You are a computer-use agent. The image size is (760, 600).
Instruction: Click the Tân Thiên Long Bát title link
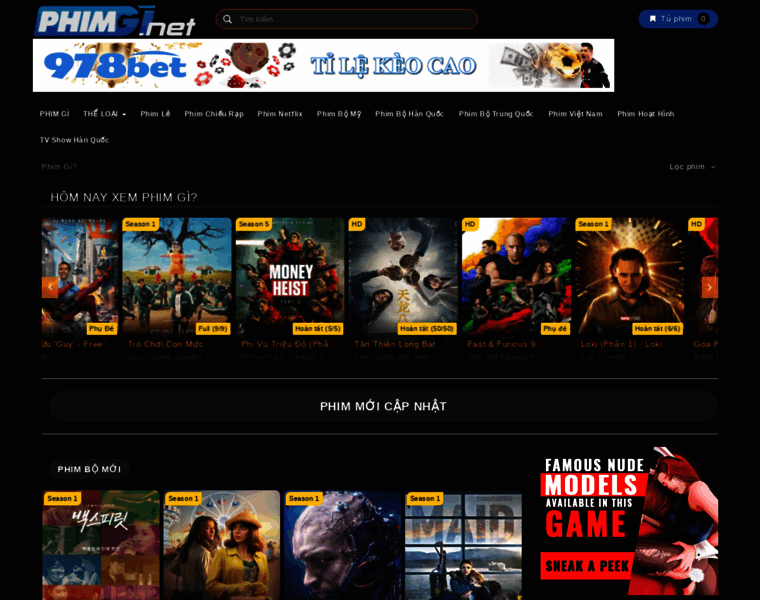(x=401, y=344)
